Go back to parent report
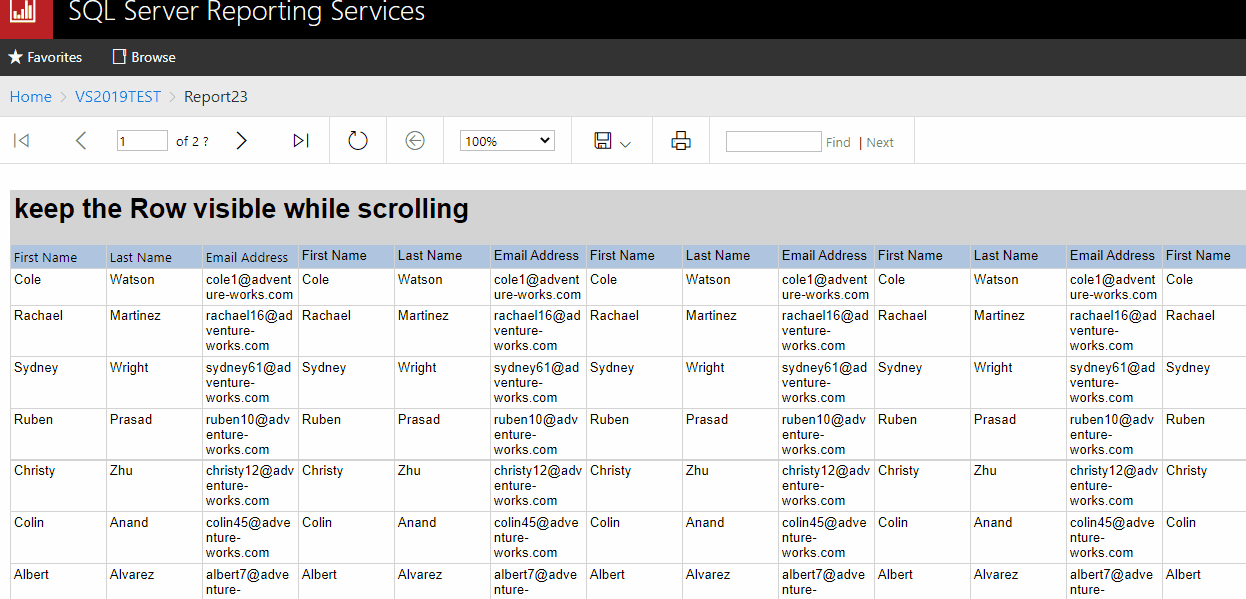This screenshot has height=599, width=1246. point(415,141)
